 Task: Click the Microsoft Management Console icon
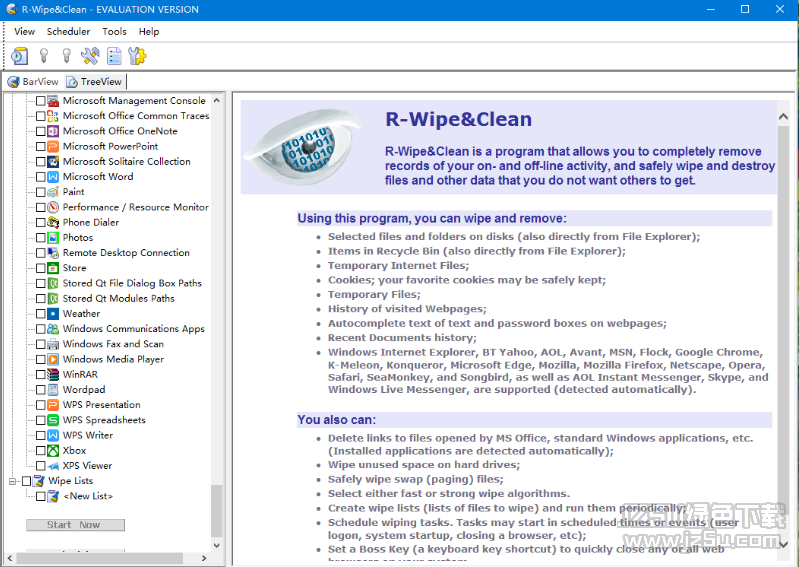[x=53, y=101]
